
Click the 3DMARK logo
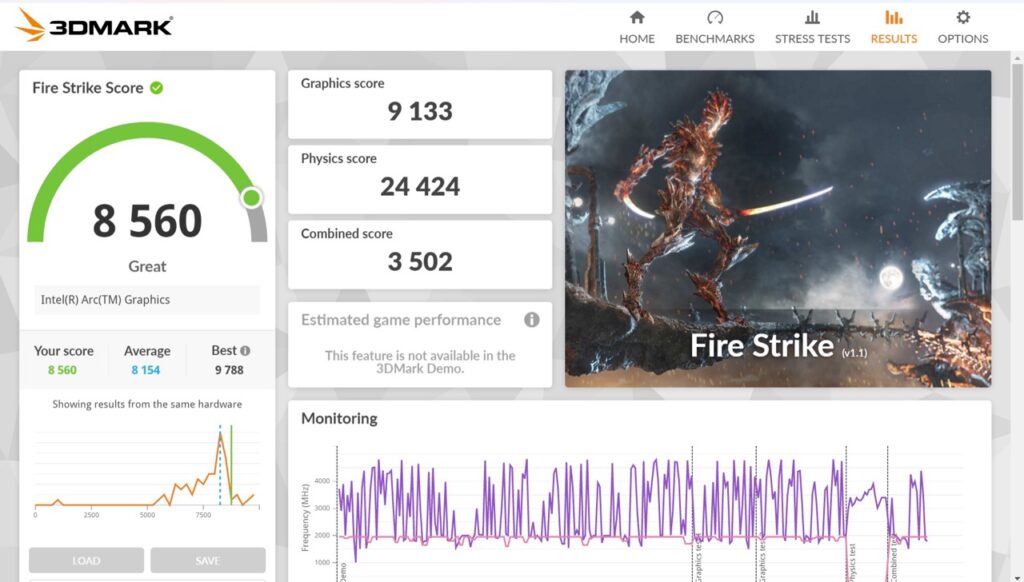coord(90,25)
